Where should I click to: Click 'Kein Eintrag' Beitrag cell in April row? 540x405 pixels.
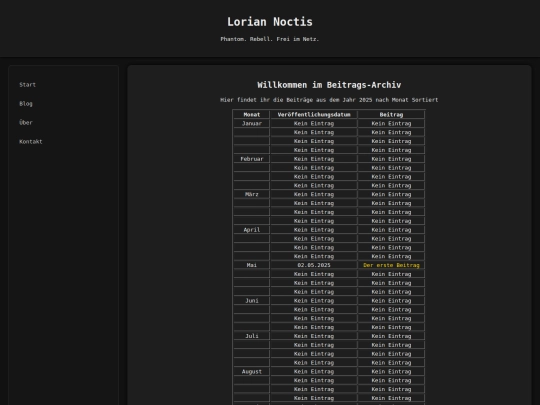pyautogui.click(x=391, y=230)
